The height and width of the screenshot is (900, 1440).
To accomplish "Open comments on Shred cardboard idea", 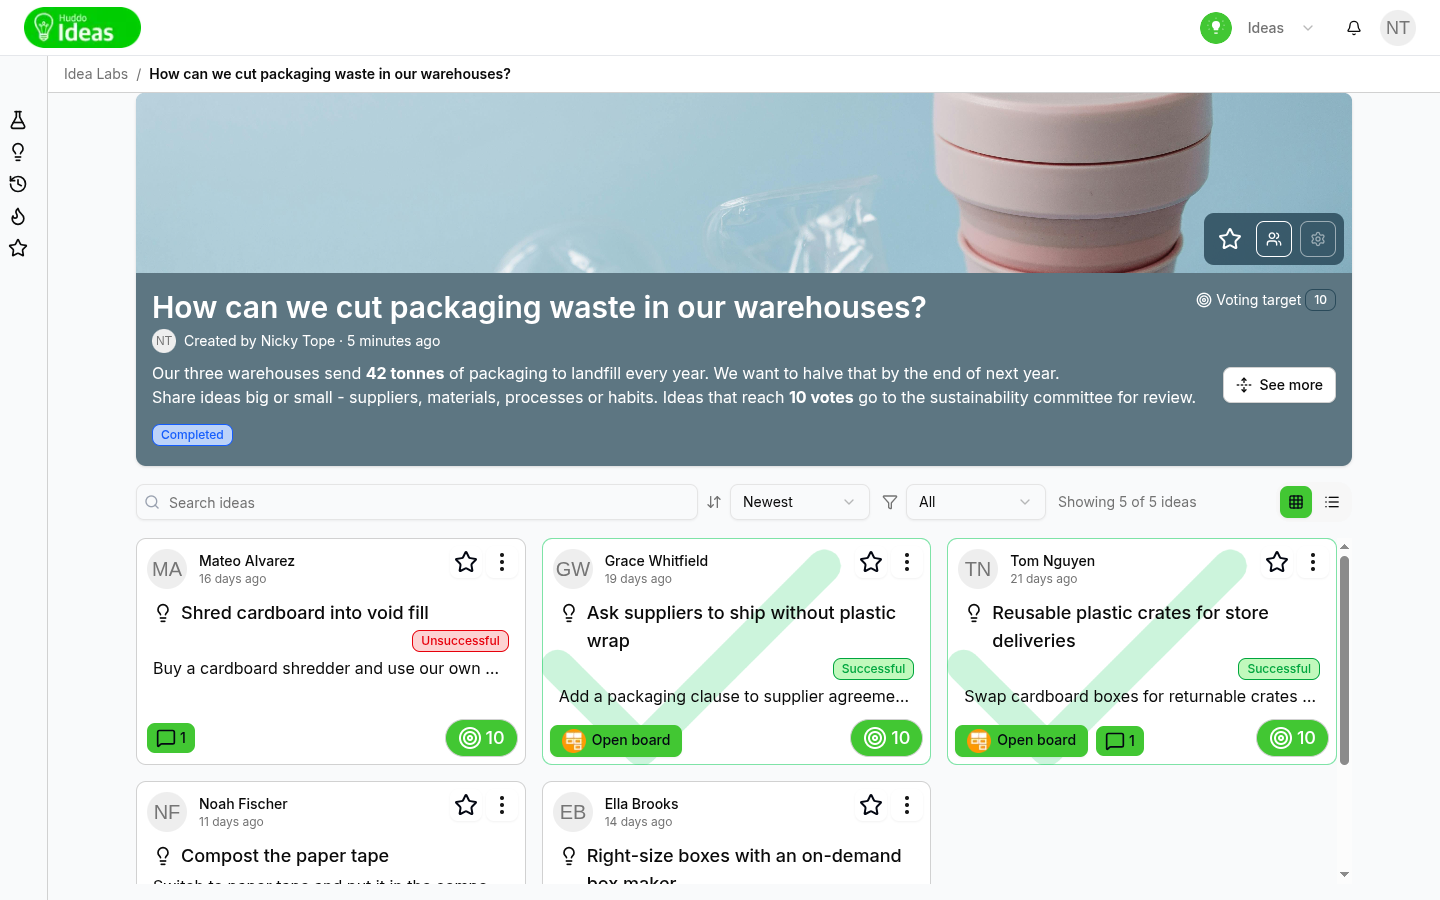I will click(171, 738).
